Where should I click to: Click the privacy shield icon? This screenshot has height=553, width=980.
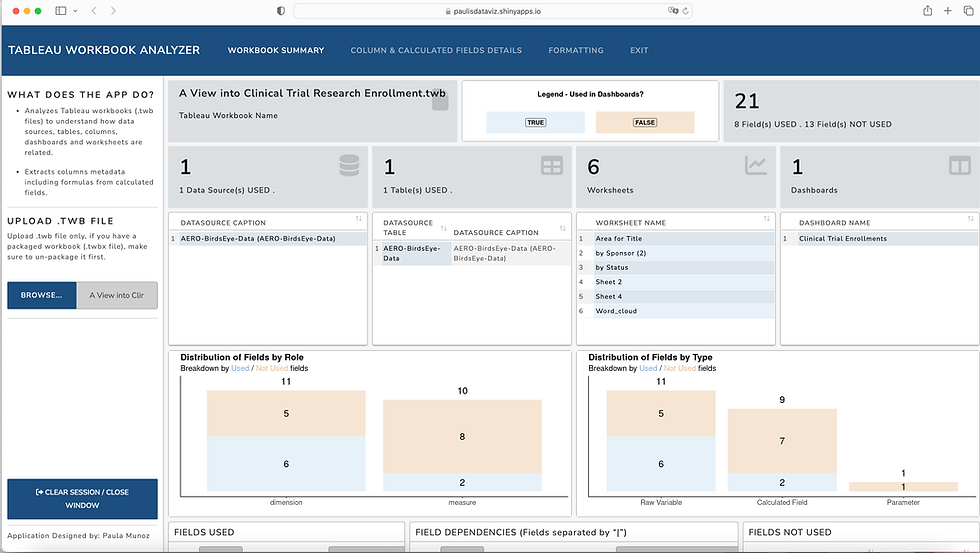[281, 11]
